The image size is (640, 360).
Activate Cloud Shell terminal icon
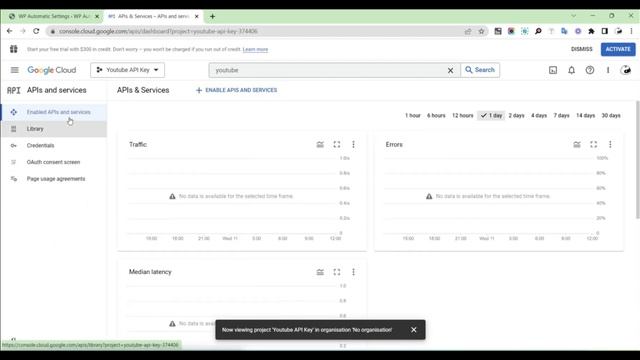553,70
